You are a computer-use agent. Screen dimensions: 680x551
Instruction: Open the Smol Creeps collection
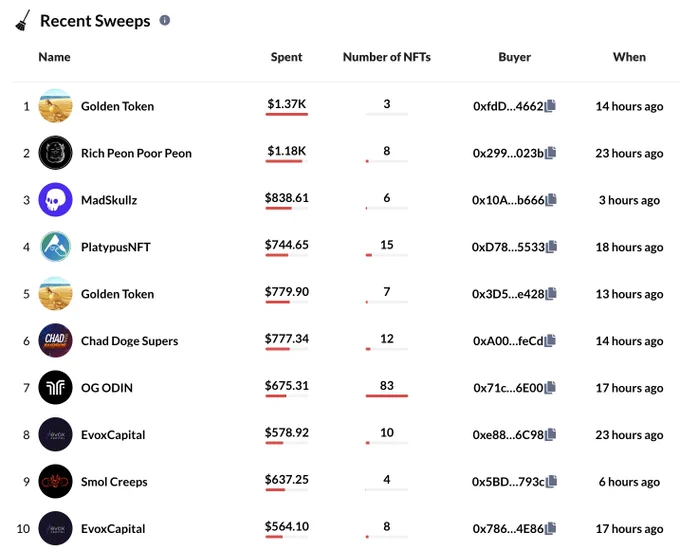coord(114,482)
